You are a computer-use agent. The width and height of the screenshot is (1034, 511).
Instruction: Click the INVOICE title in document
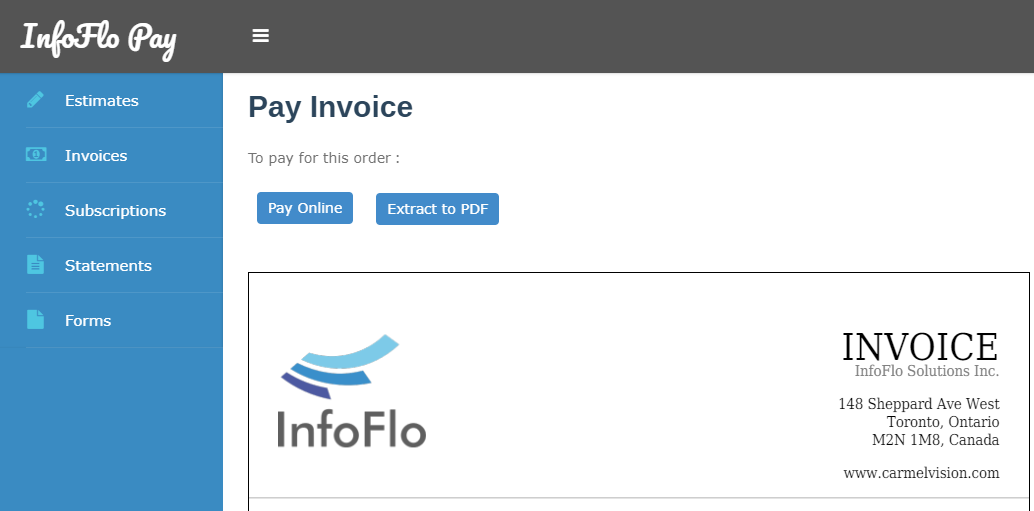click(920, 346)
